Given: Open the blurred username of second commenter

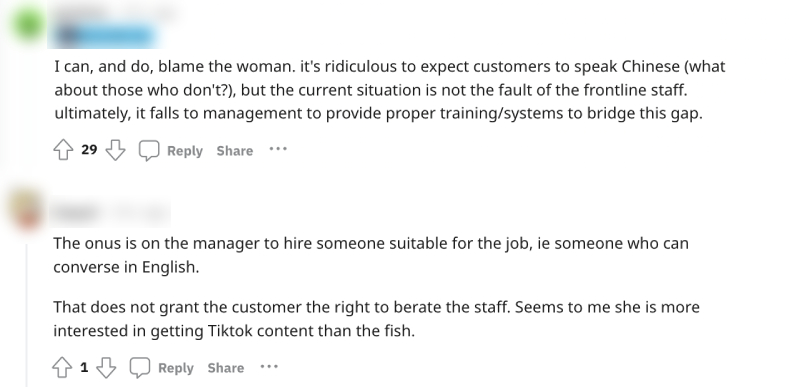Looking at the screenshot, I should (x=77, y=212).
